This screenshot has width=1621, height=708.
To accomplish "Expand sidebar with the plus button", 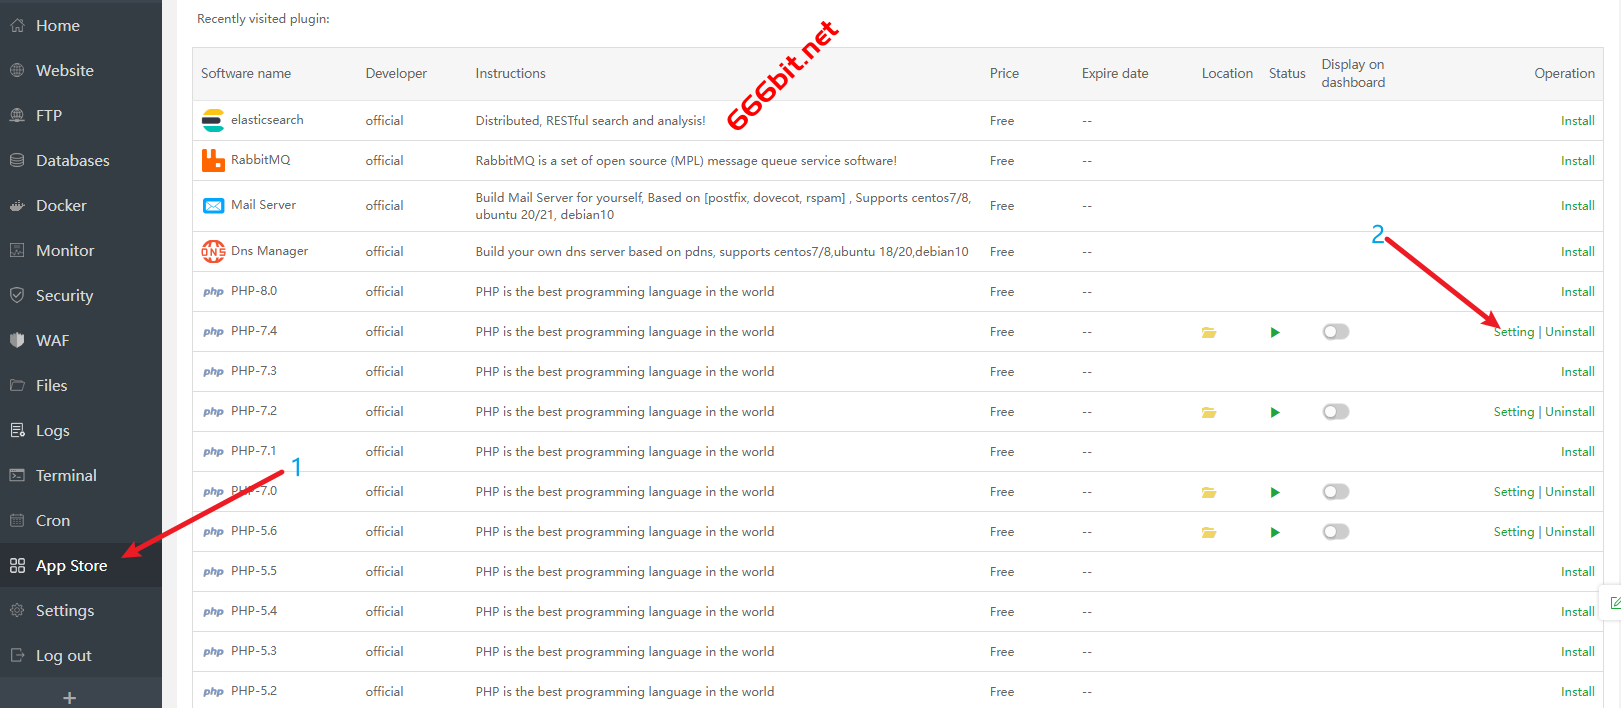I will pos(69,697).
